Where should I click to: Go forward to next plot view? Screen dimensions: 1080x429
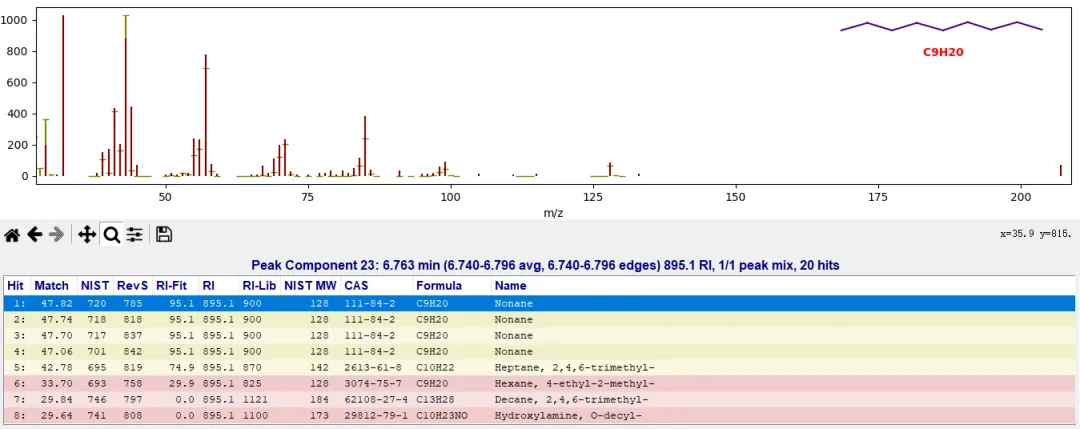pos(57,234)
